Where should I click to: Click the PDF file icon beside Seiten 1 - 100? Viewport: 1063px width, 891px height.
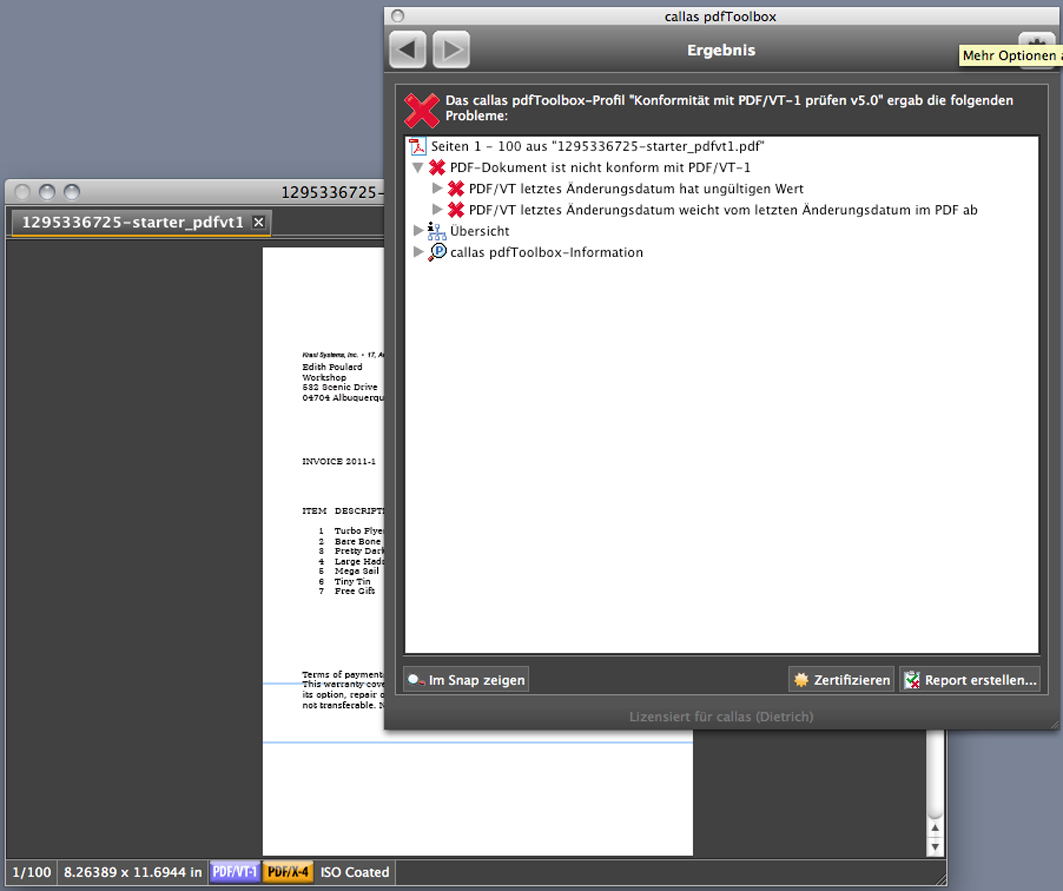pos(418,147)
